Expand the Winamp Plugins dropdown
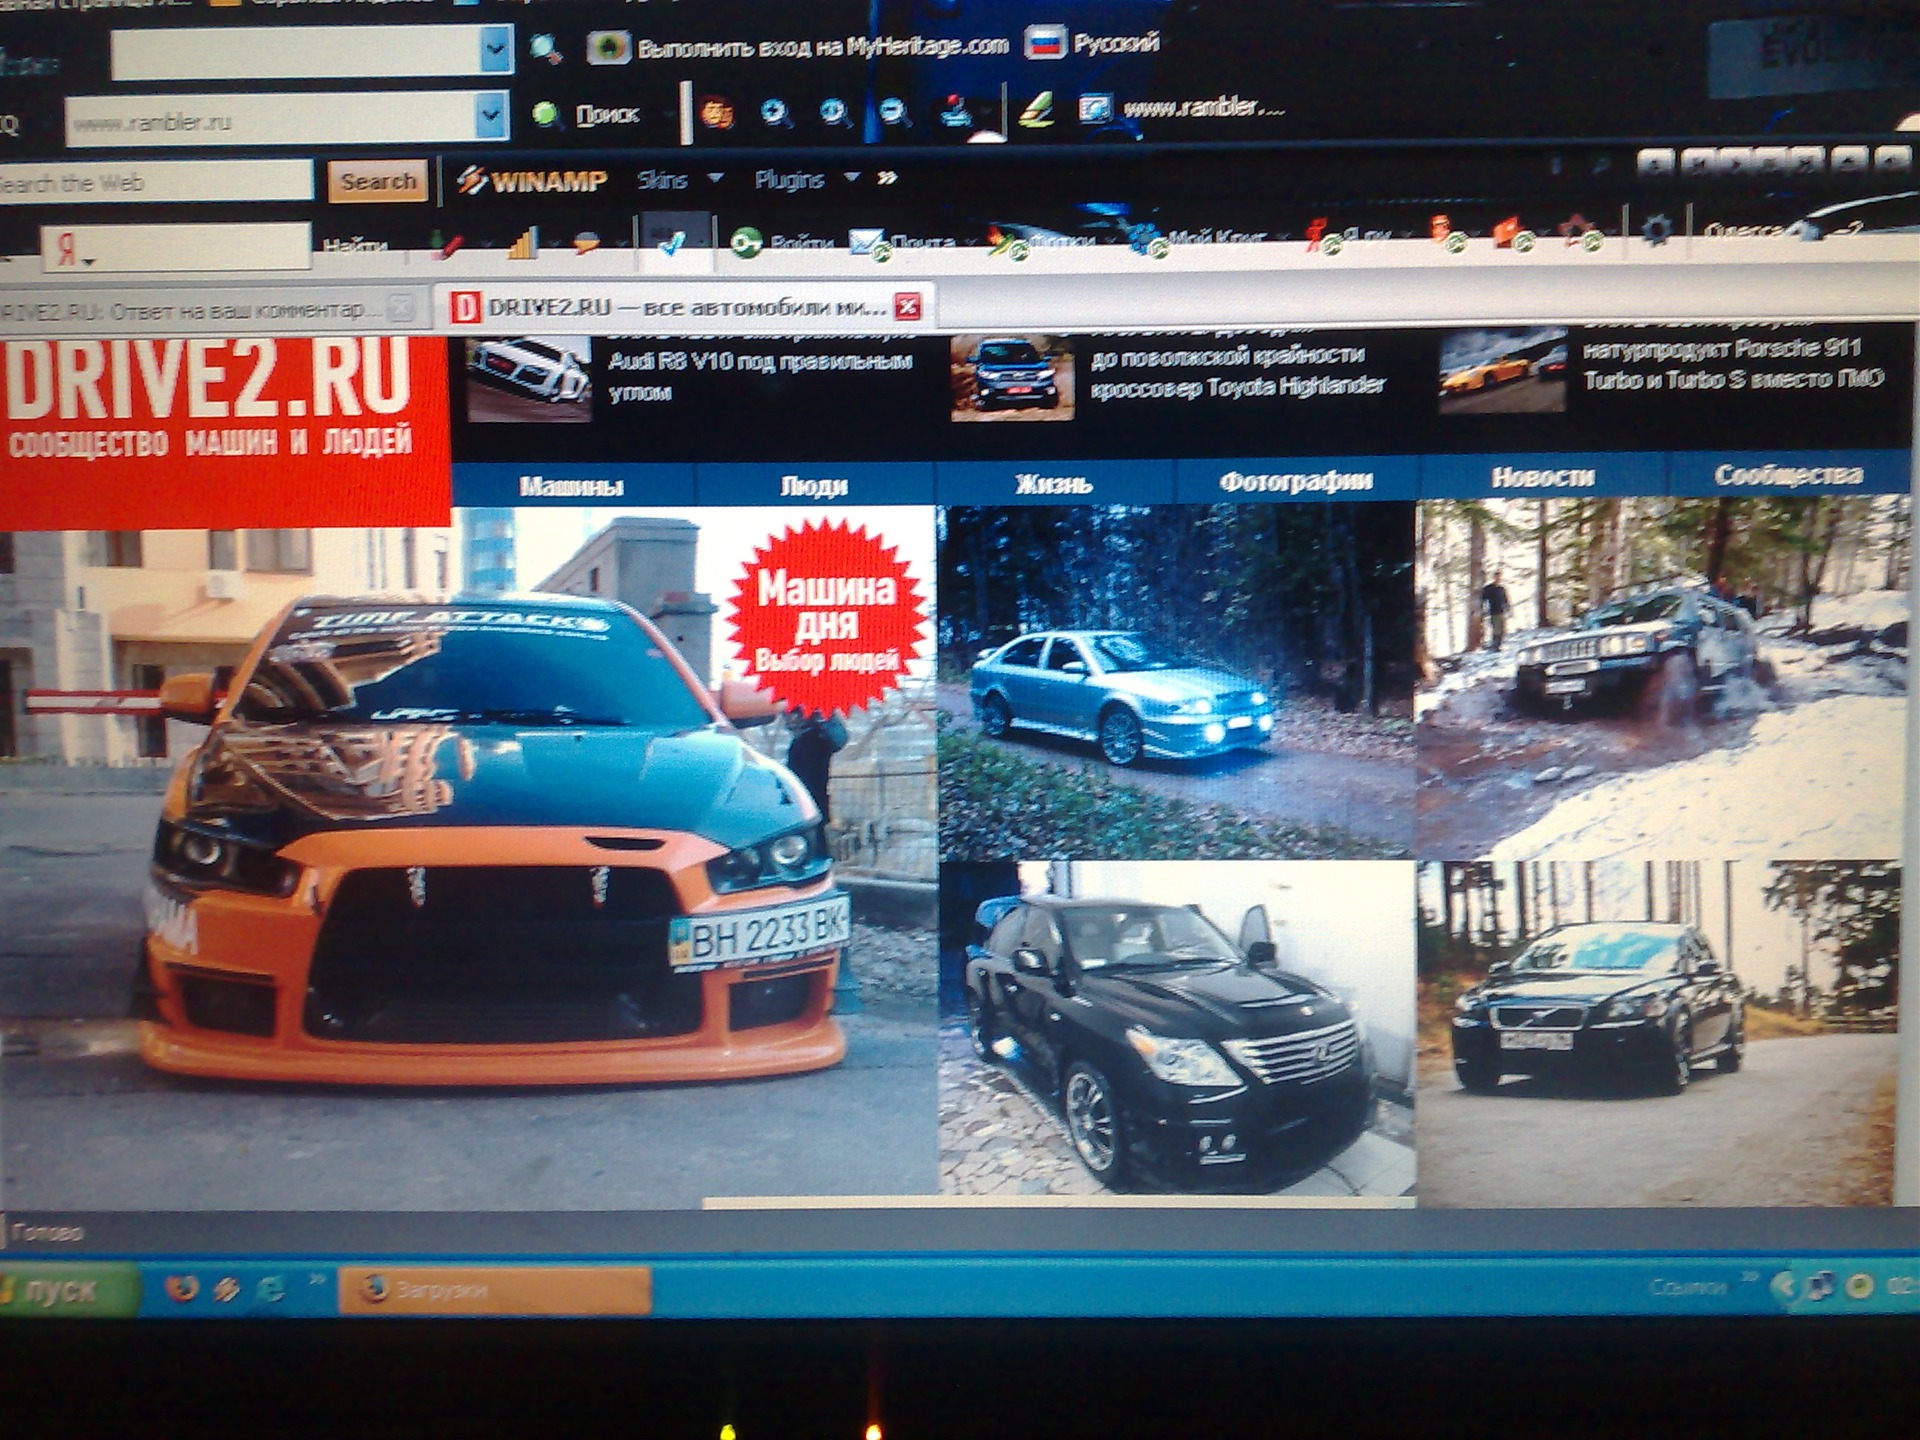The image size is (1920, 1440). click(851, 177)
